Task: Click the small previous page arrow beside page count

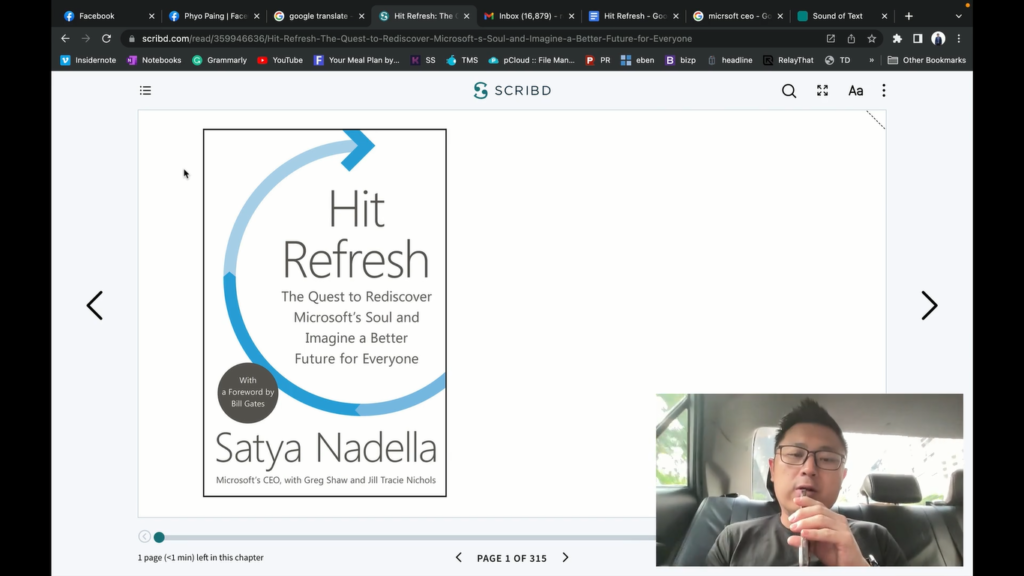Action: pyautogui.click(x=458, y=558)
